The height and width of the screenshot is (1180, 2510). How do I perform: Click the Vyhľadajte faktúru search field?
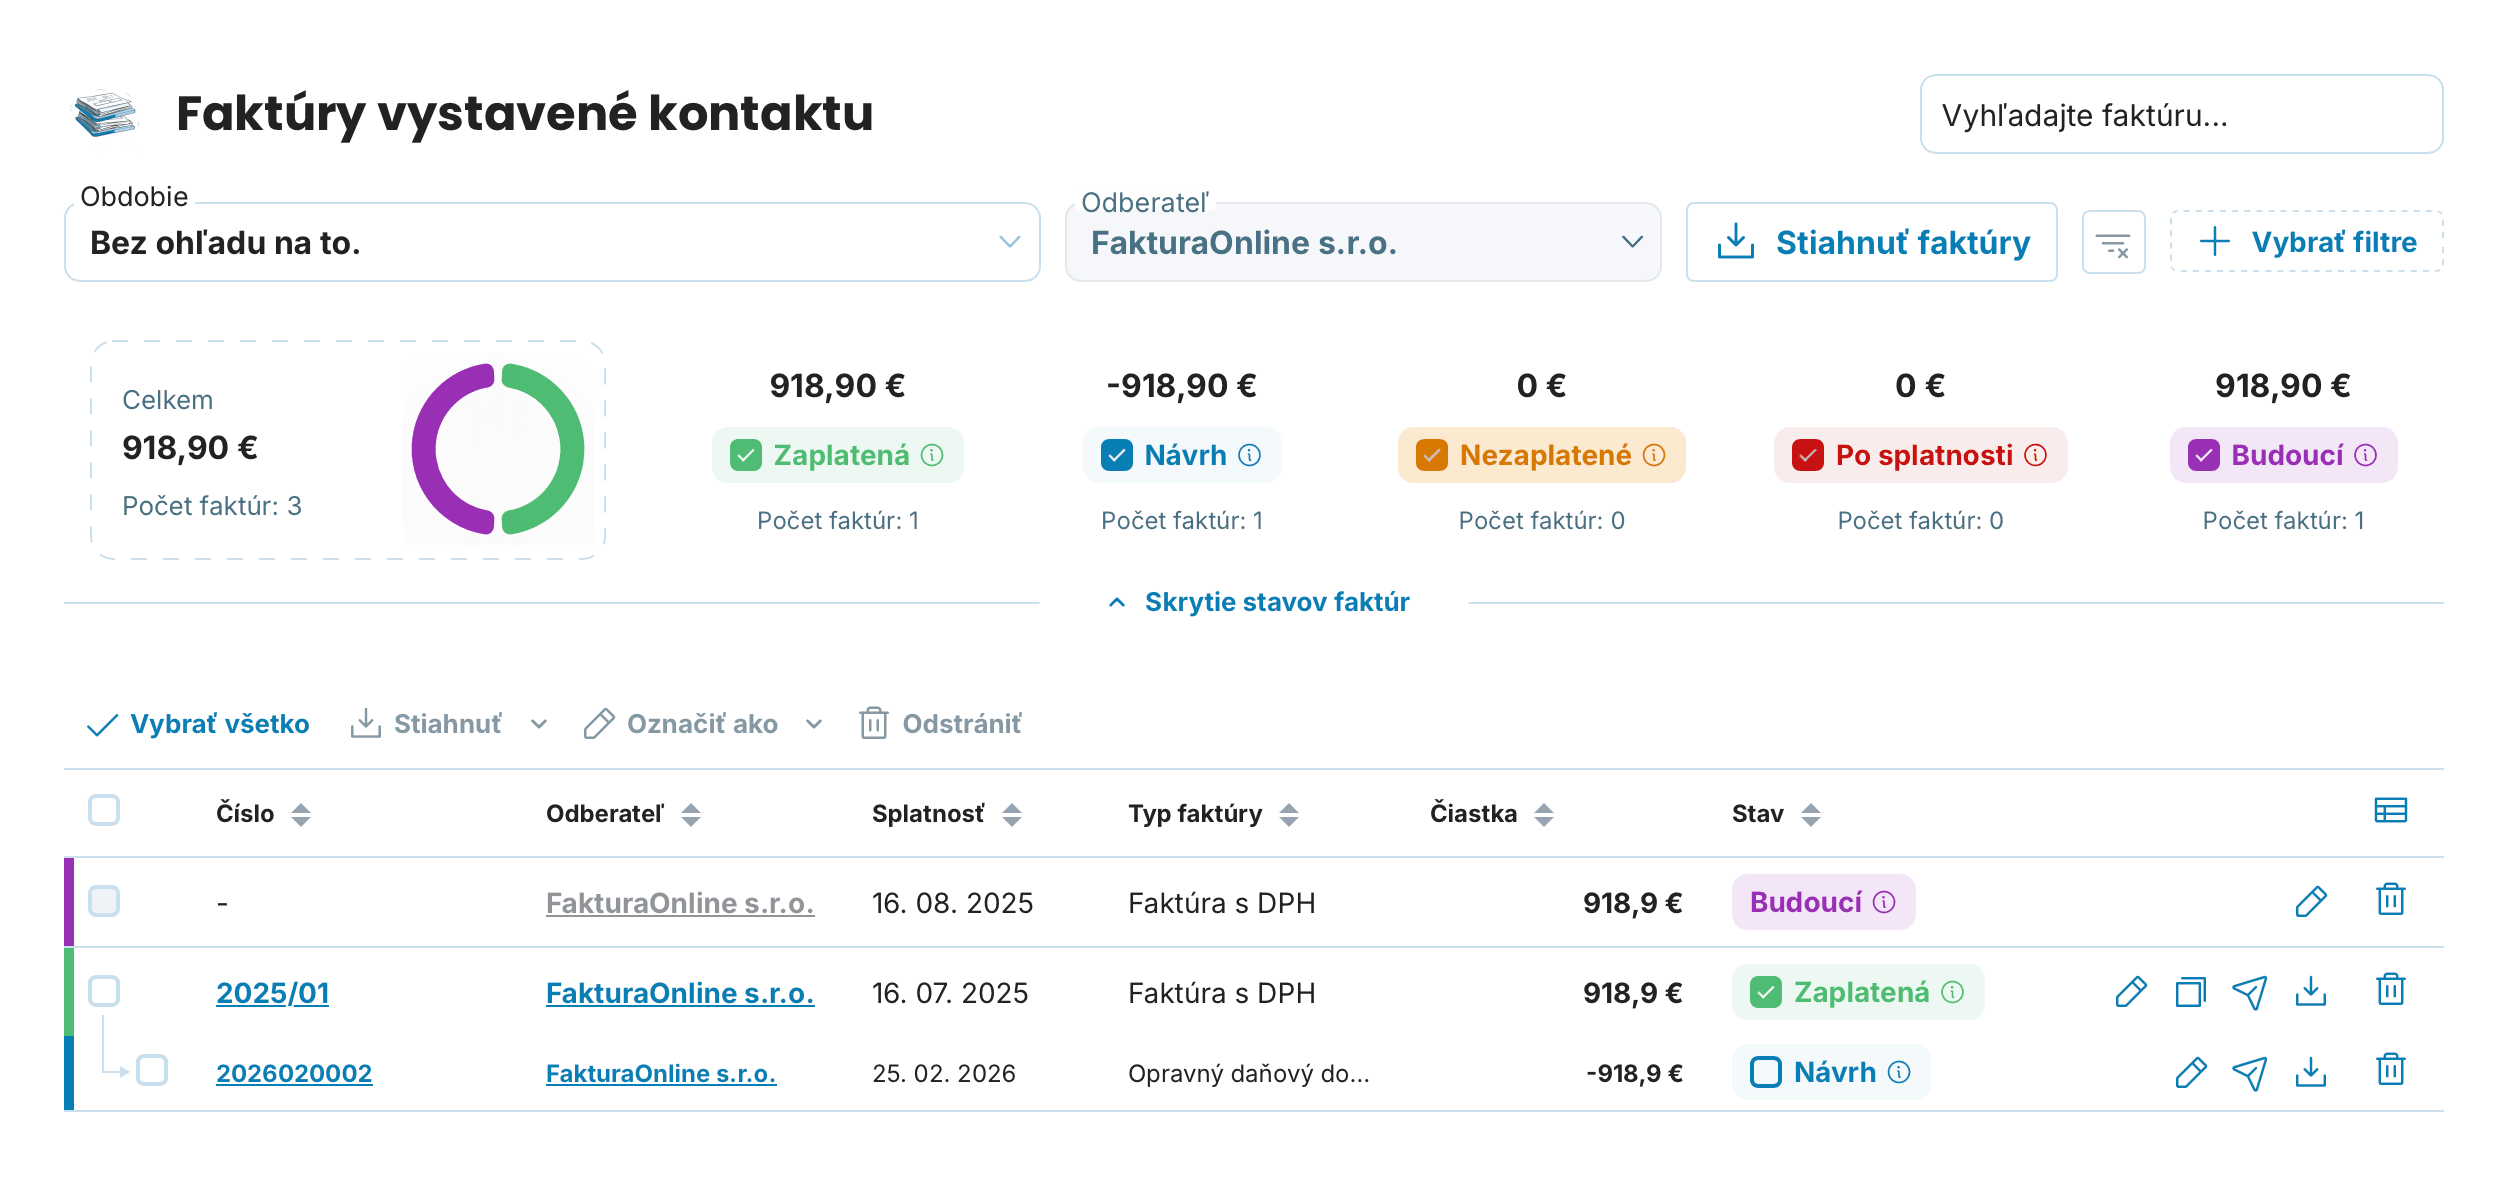click(2181, 115)
